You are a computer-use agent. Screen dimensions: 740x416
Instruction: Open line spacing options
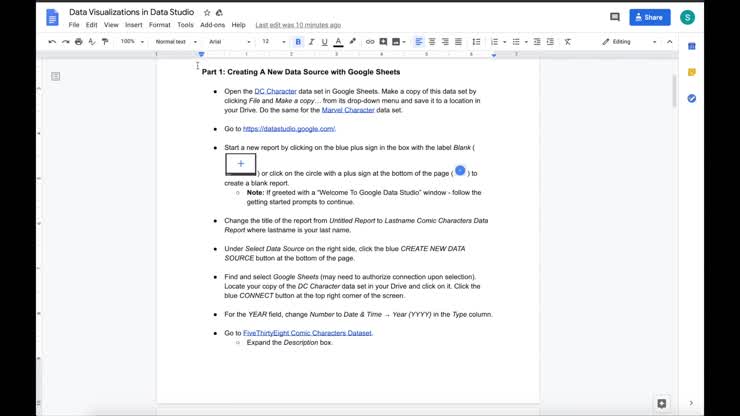pyautogui.click(x=476, y=42)
